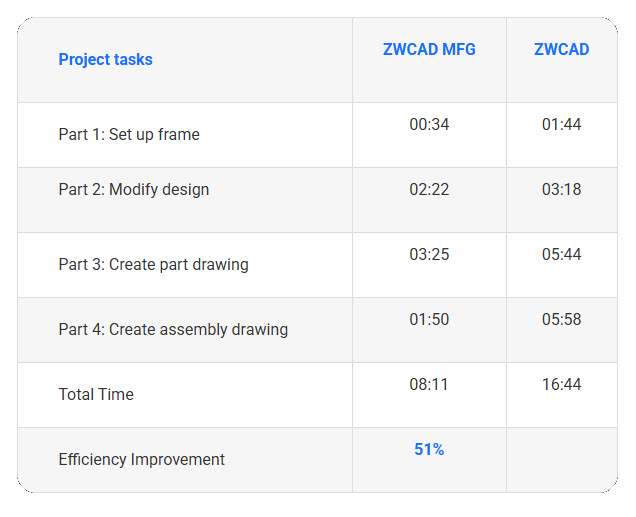
Task: Select the Total Time row label
Action: tap(96, 395)
